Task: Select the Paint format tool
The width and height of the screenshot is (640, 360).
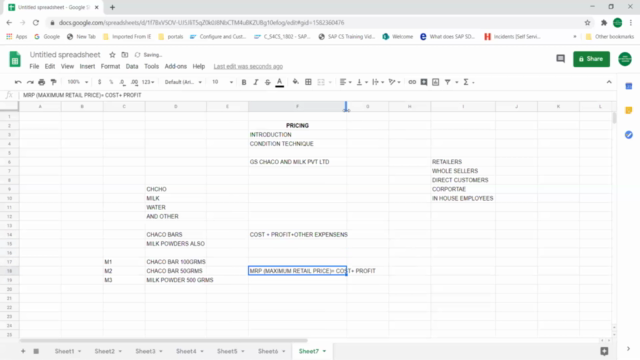Action: [x=53, y=82]
